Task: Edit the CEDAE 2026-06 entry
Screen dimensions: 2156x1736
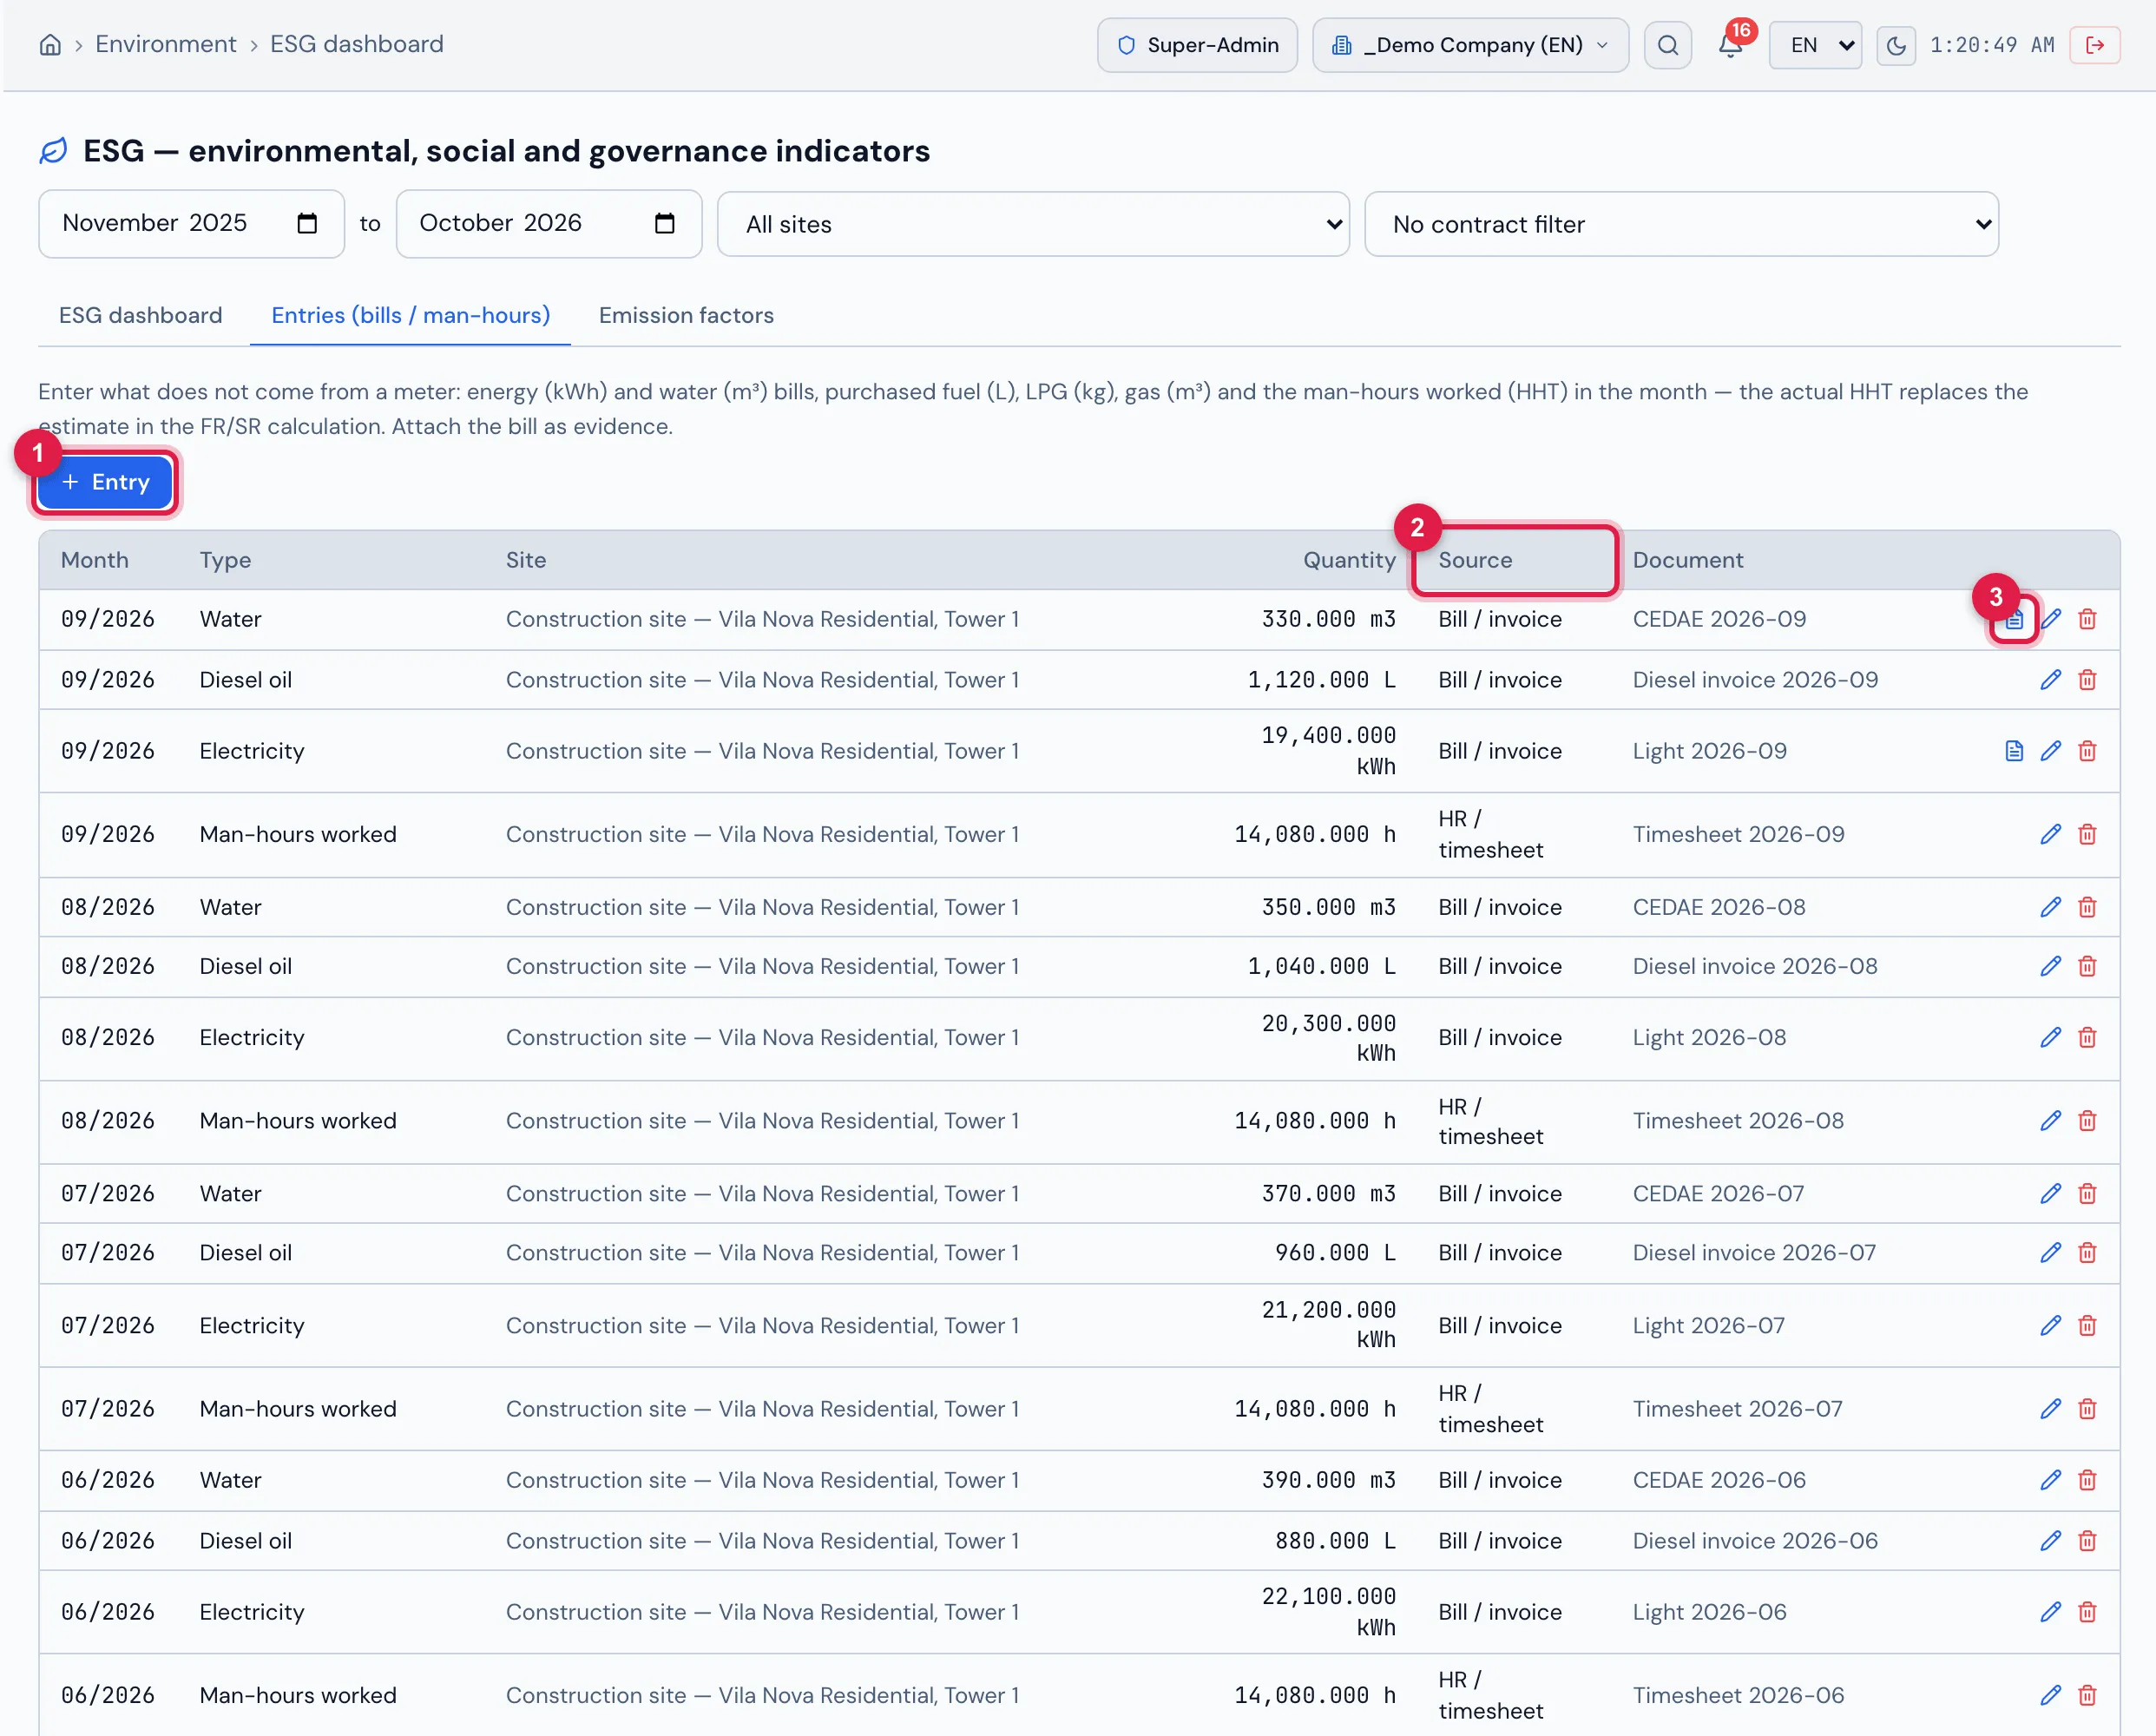Action: [2050, 1480]
